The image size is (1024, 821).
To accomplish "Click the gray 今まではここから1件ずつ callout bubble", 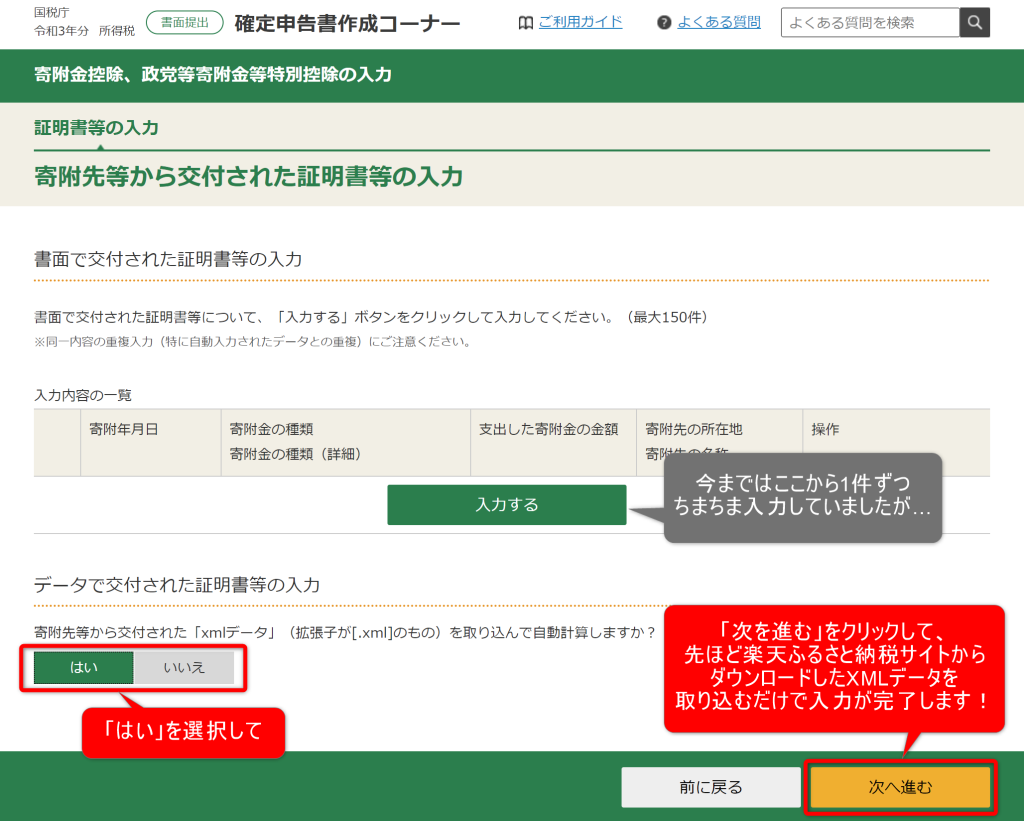I will 802,497.
